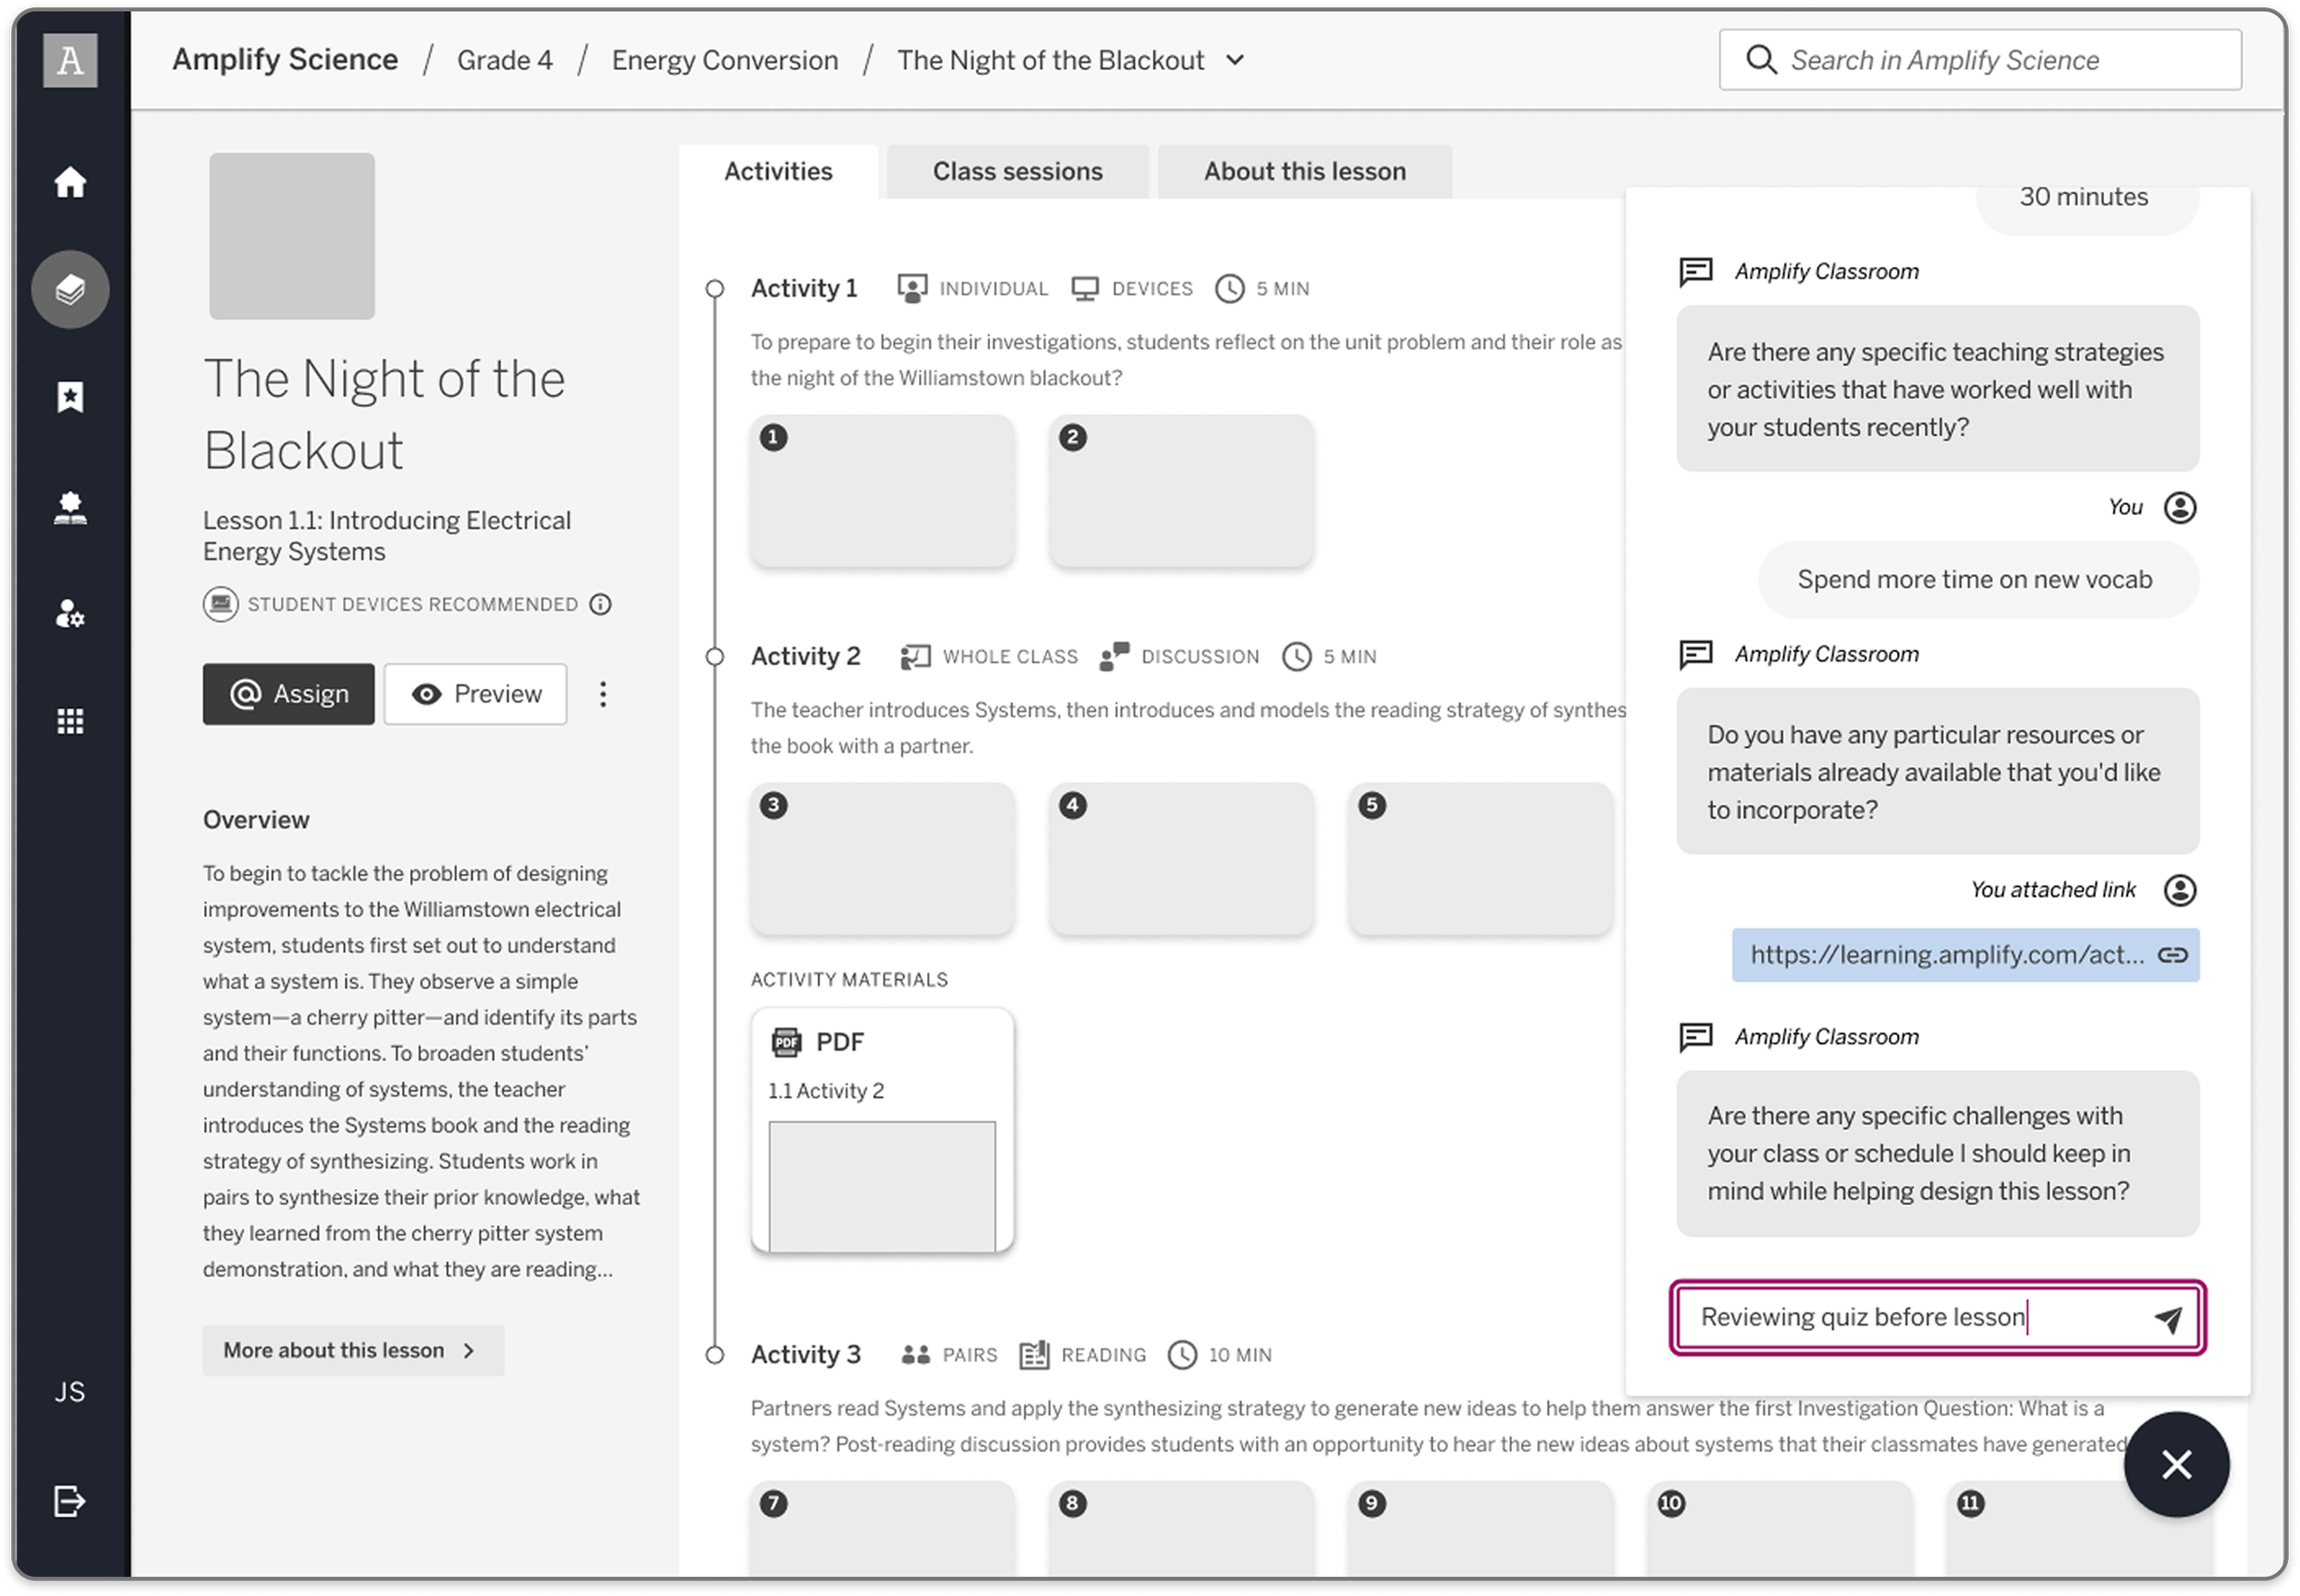
Task: Click the clock icon for Activity 3
Action: tap(1183, 1355)
